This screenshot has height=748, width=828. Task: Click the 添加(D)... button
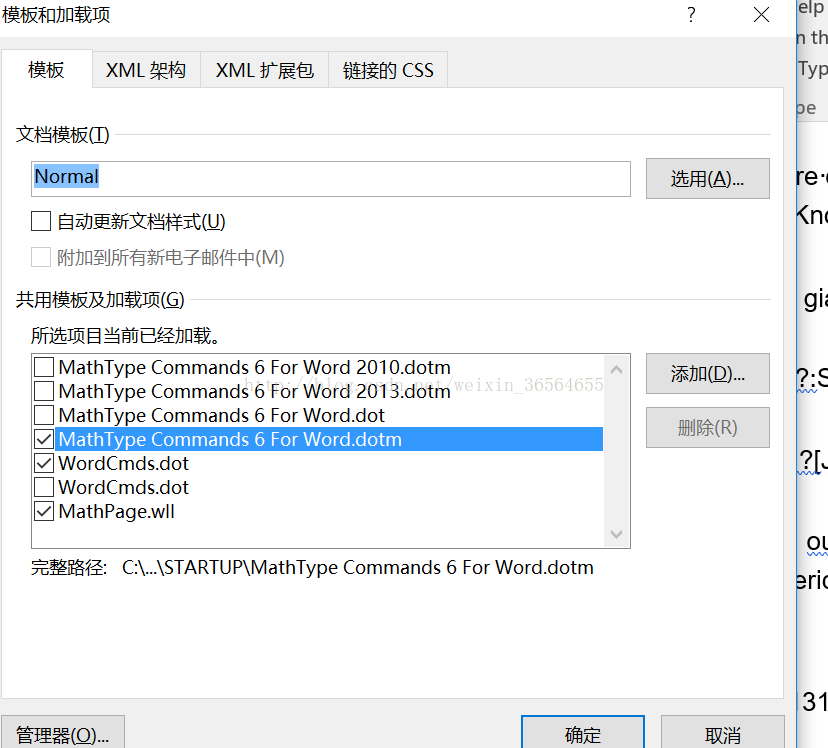(x=708, y=374)
